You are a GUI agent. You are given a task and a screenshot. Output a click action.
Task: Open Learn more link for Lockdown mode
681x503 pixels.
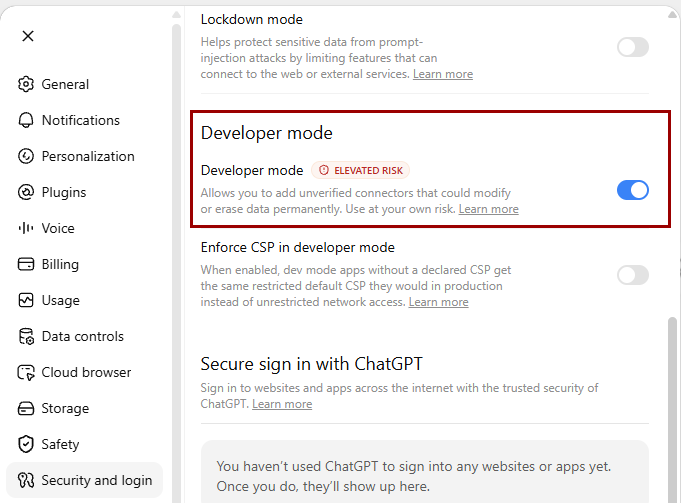pos(443,74)
